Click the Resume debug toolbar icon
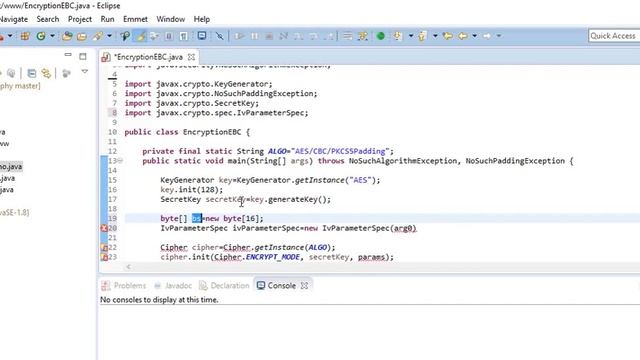This screenshot has width=640, height=360. (x=240, y=36)
